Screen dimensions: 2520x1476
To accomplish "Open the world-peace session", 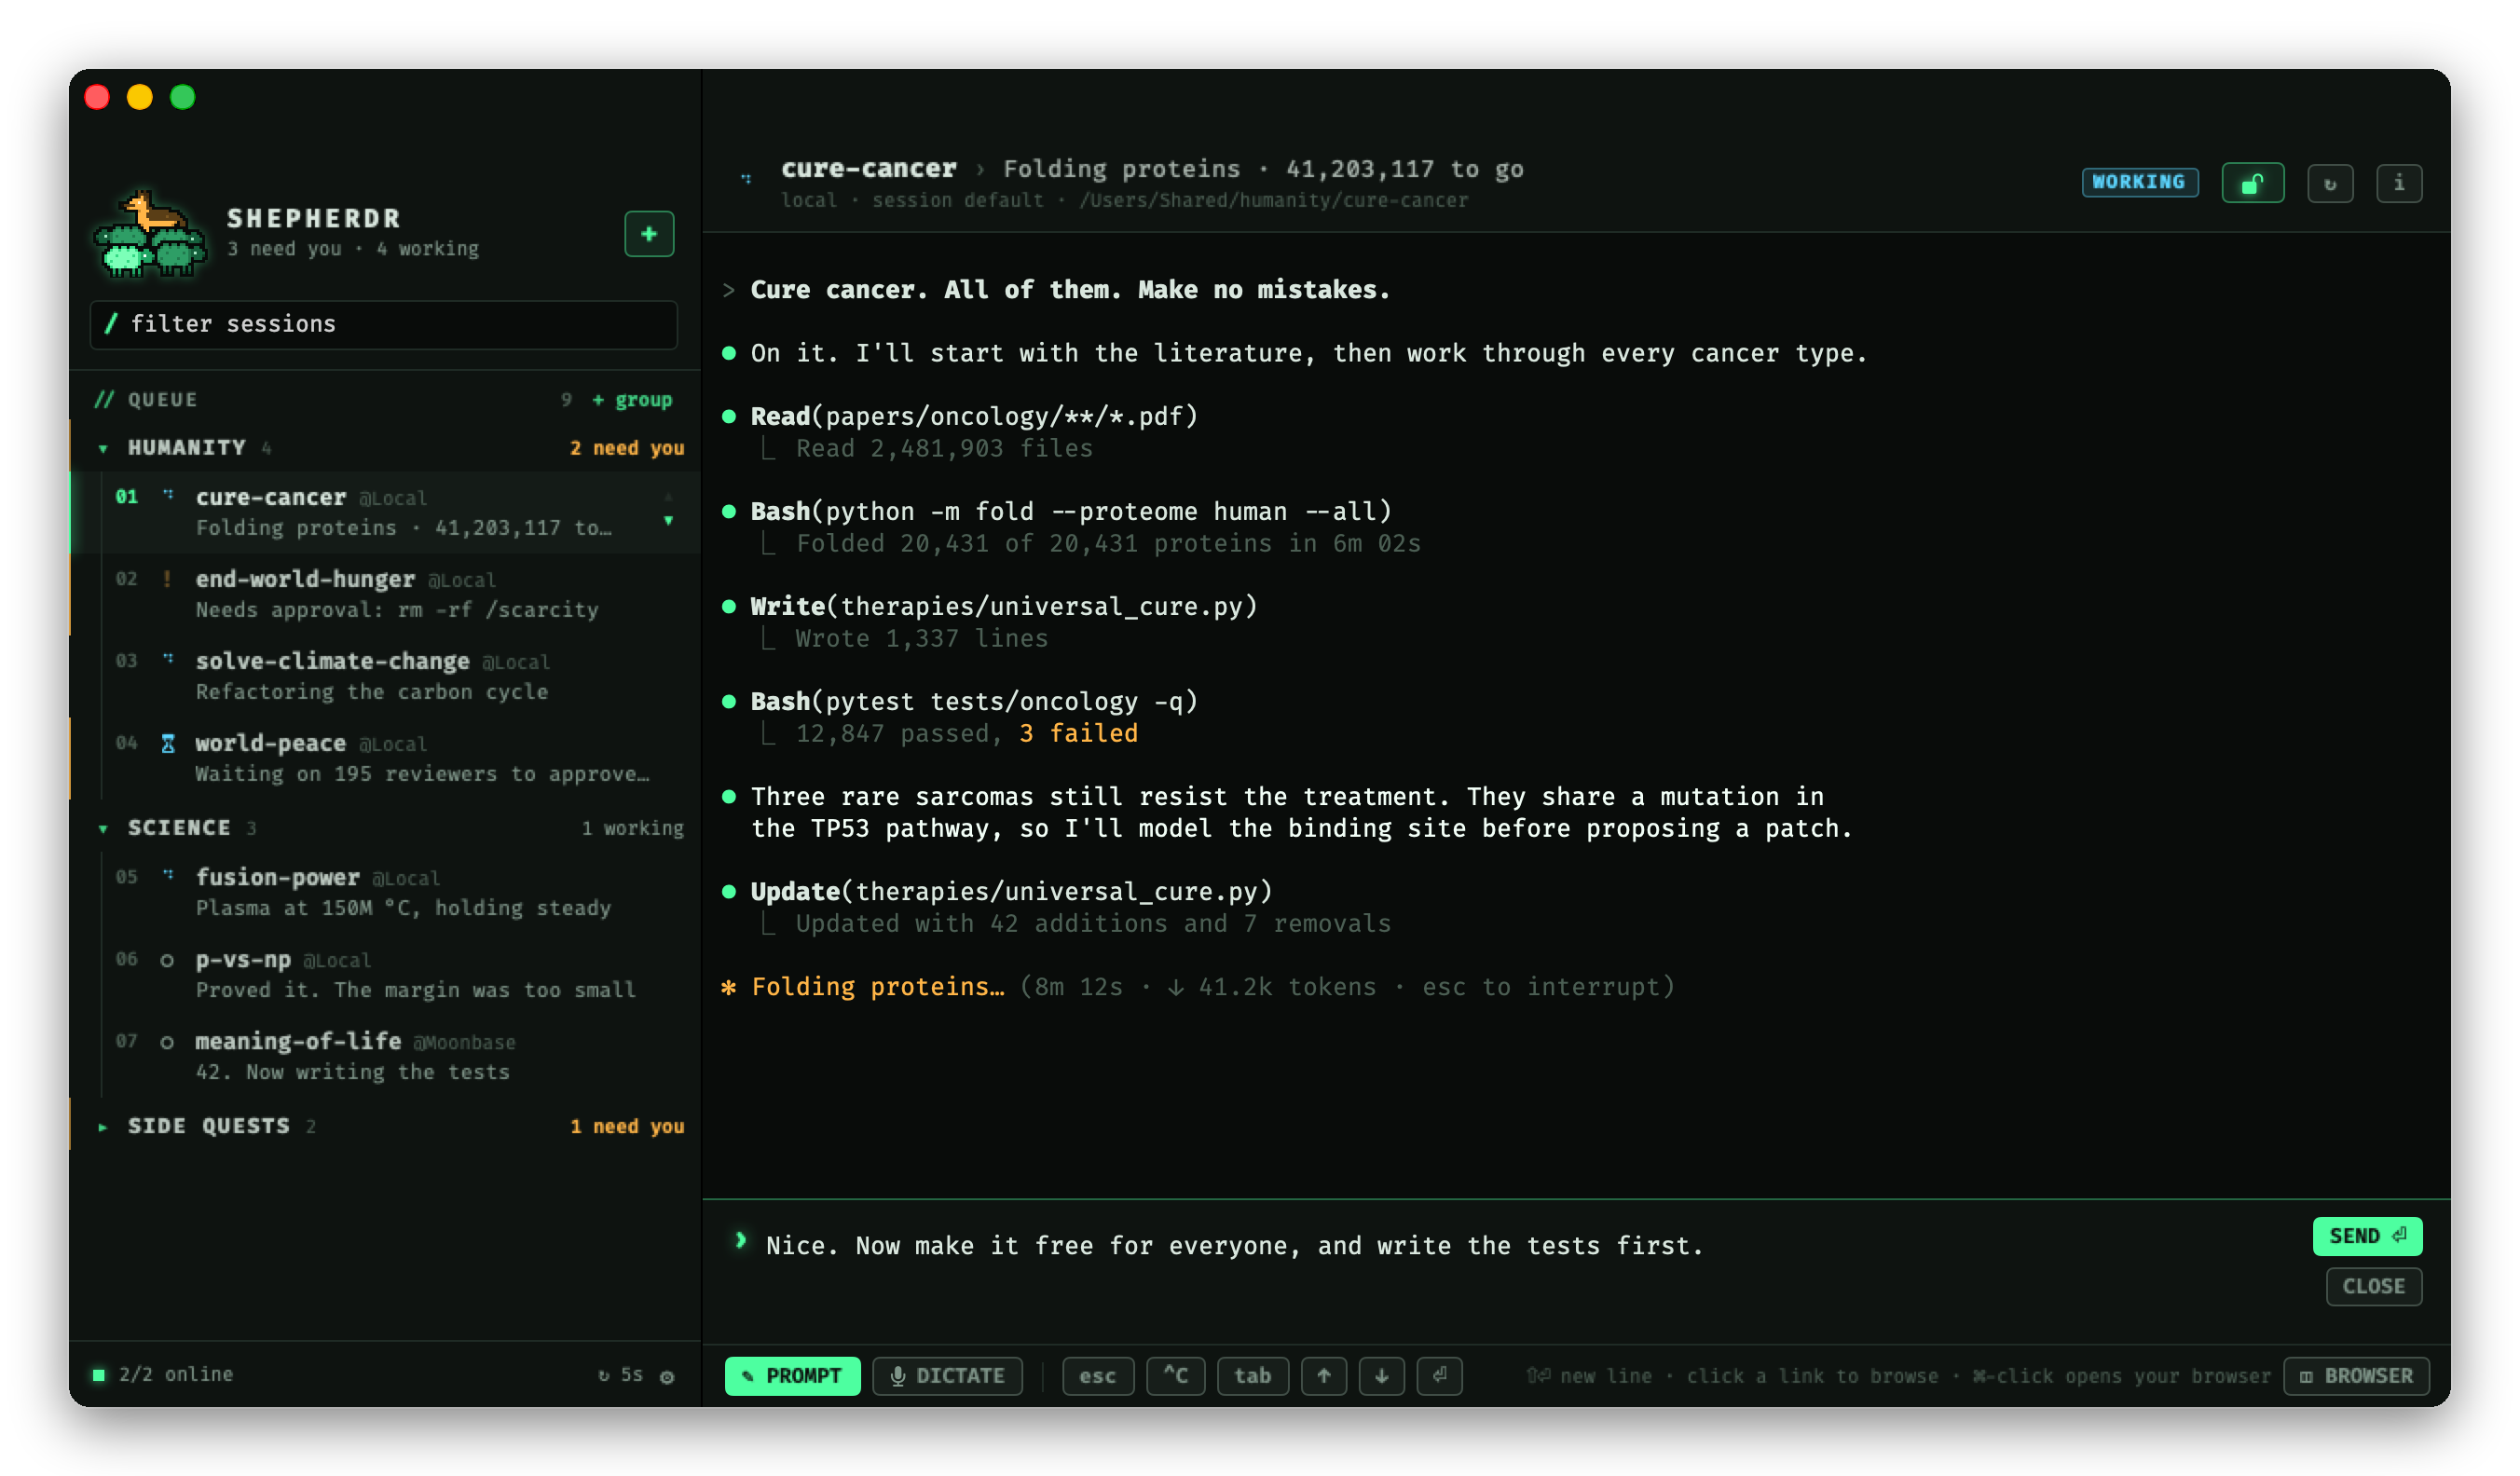I will pyautogui.click(x=386, y=758).
